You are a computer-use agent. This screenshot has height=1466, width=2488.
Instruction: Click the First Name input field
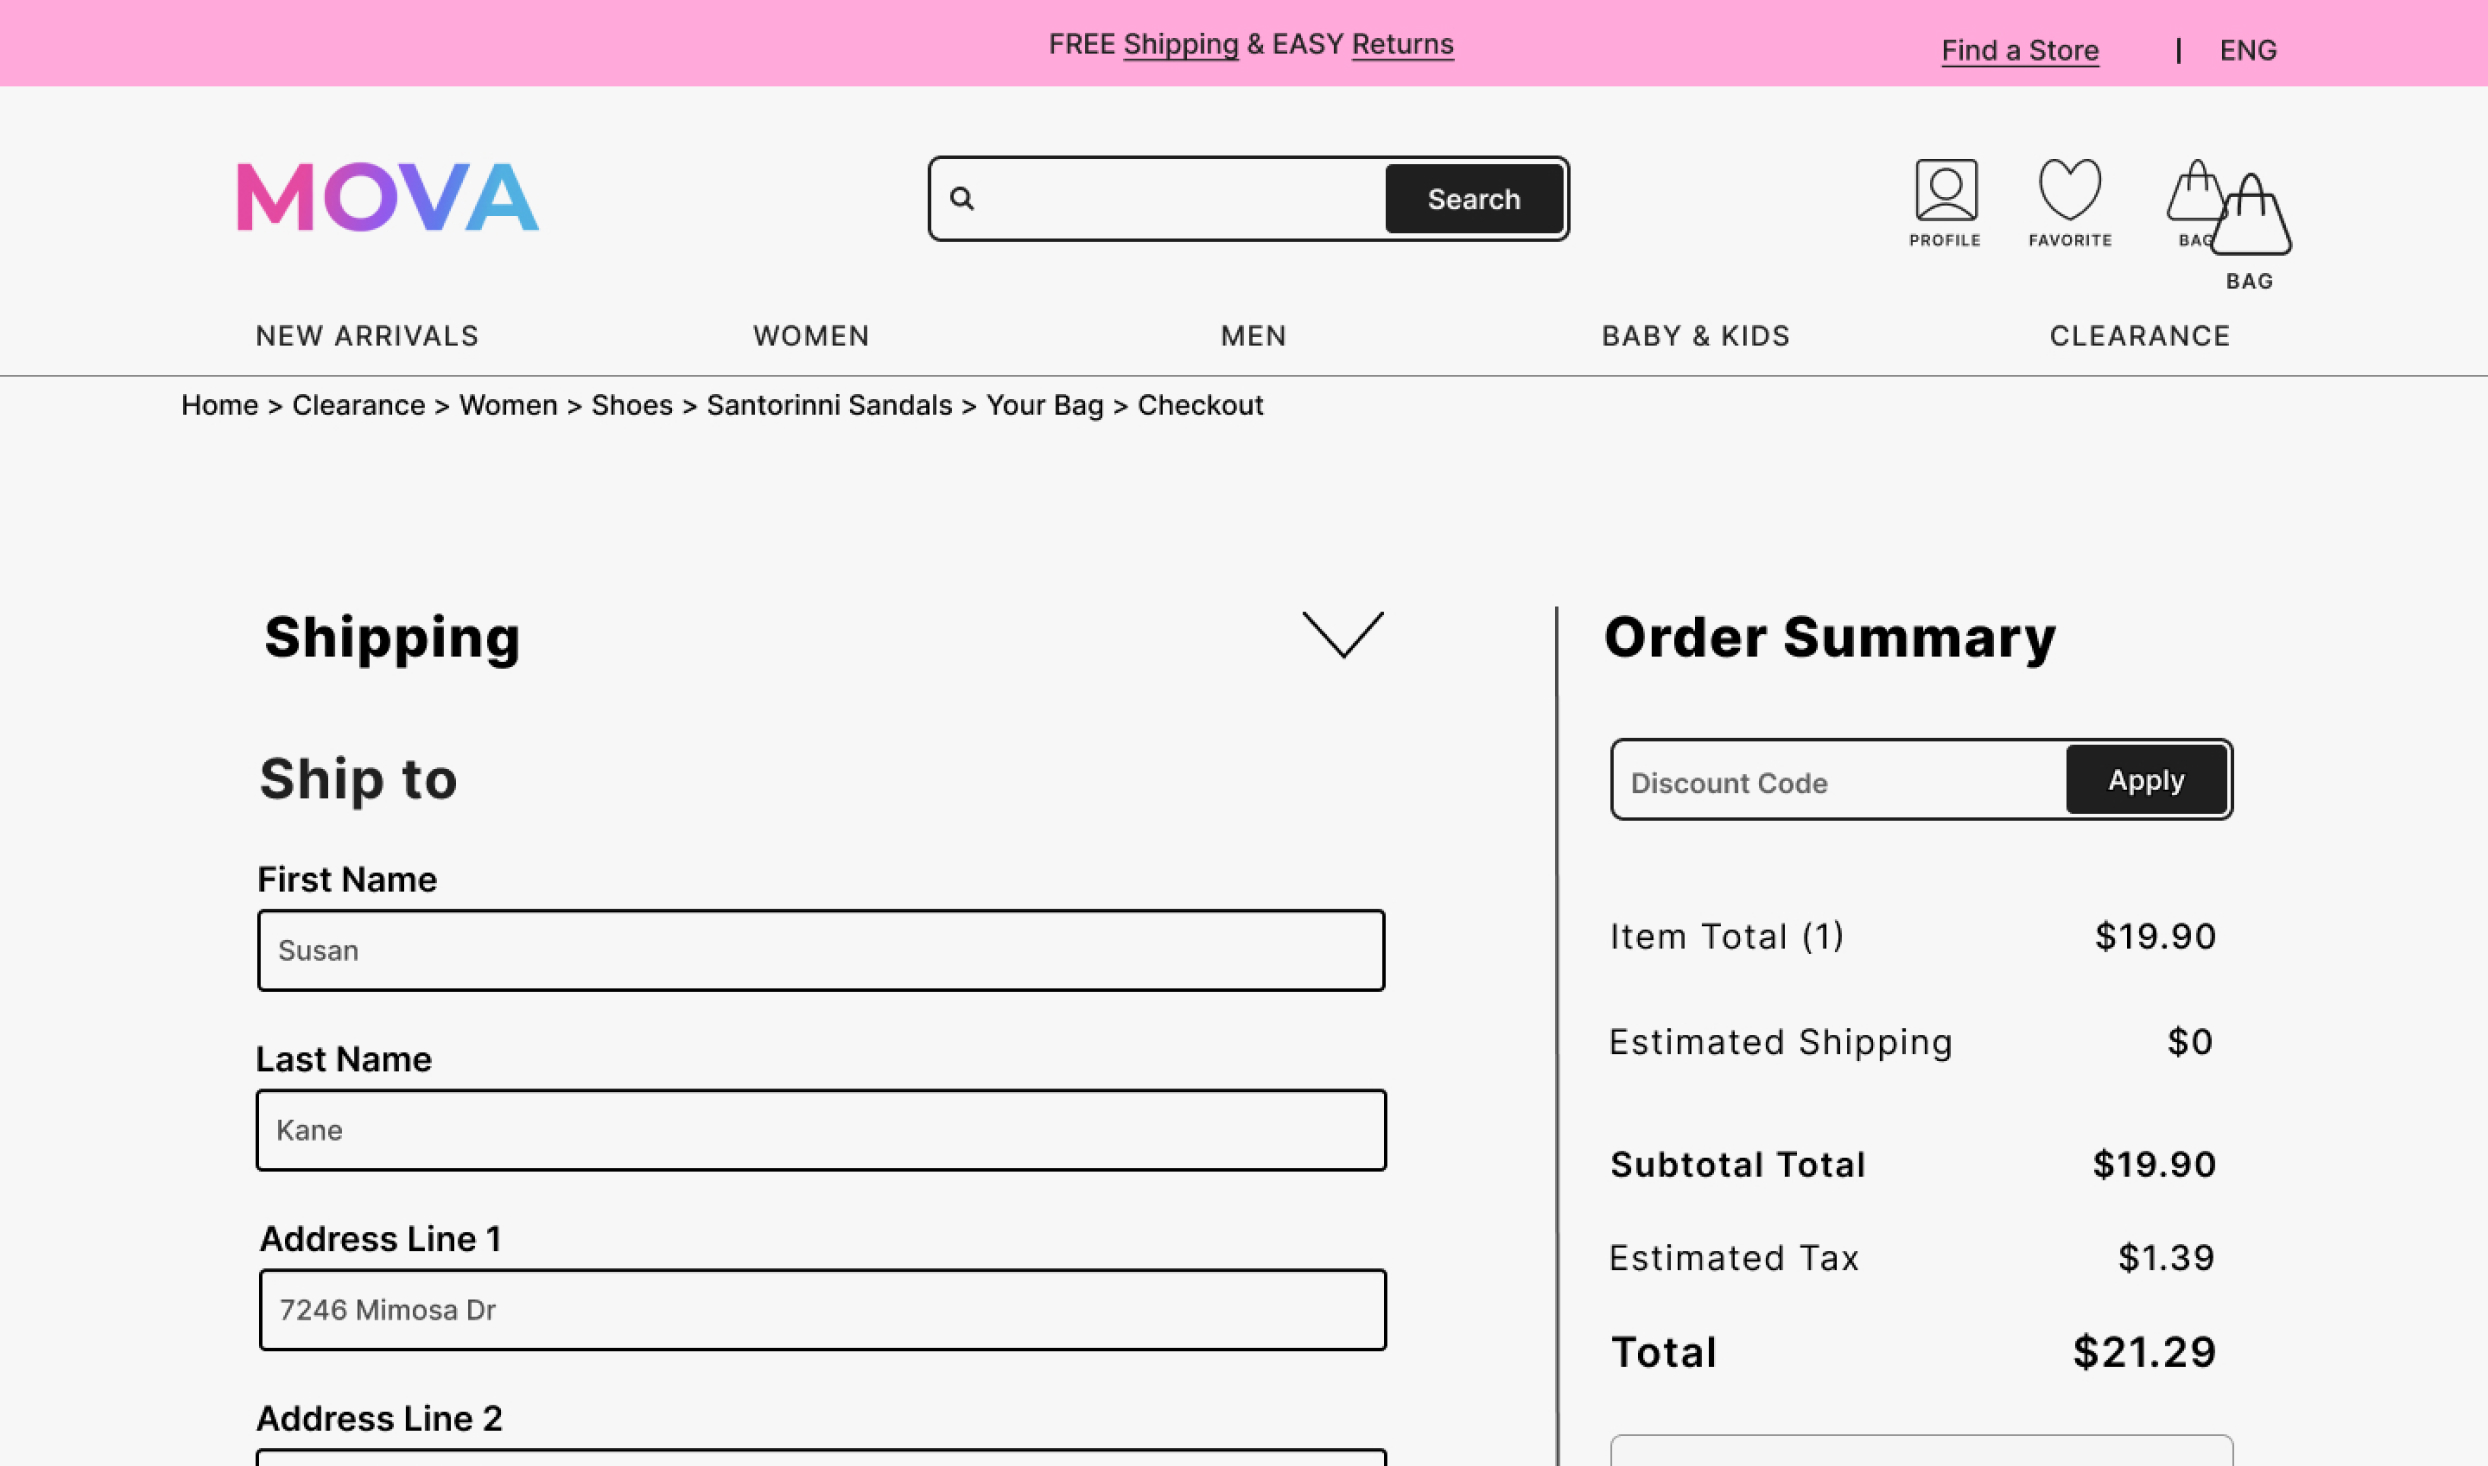pos(820,950)
